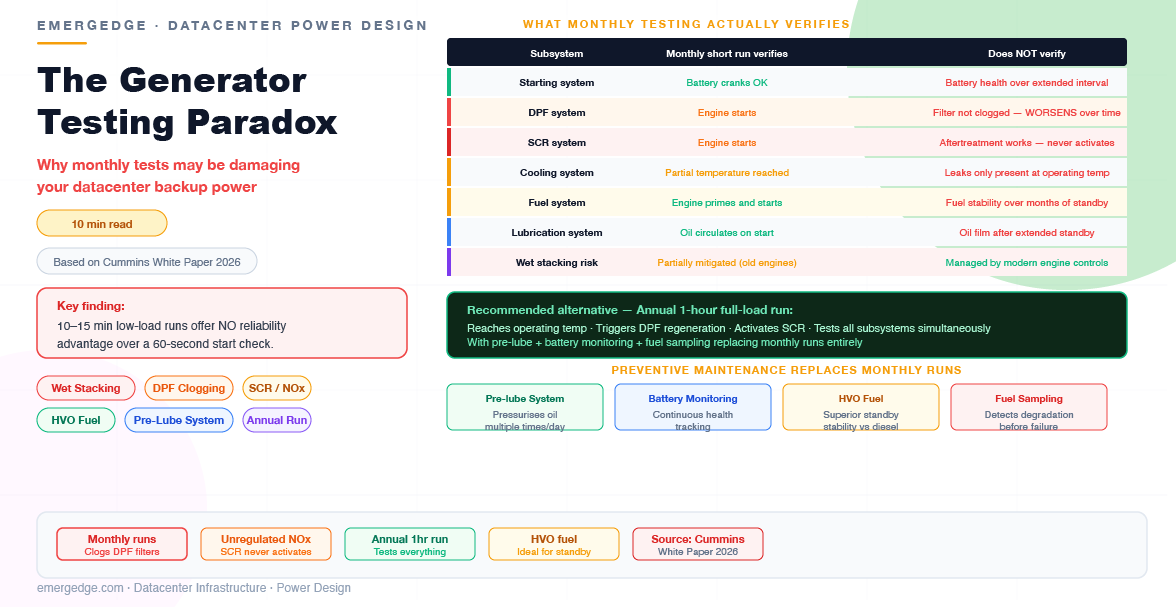Click 'The Generator Testing Paradox' title
The width and height of the screenshot is (1176, 607).
(188, 101)
